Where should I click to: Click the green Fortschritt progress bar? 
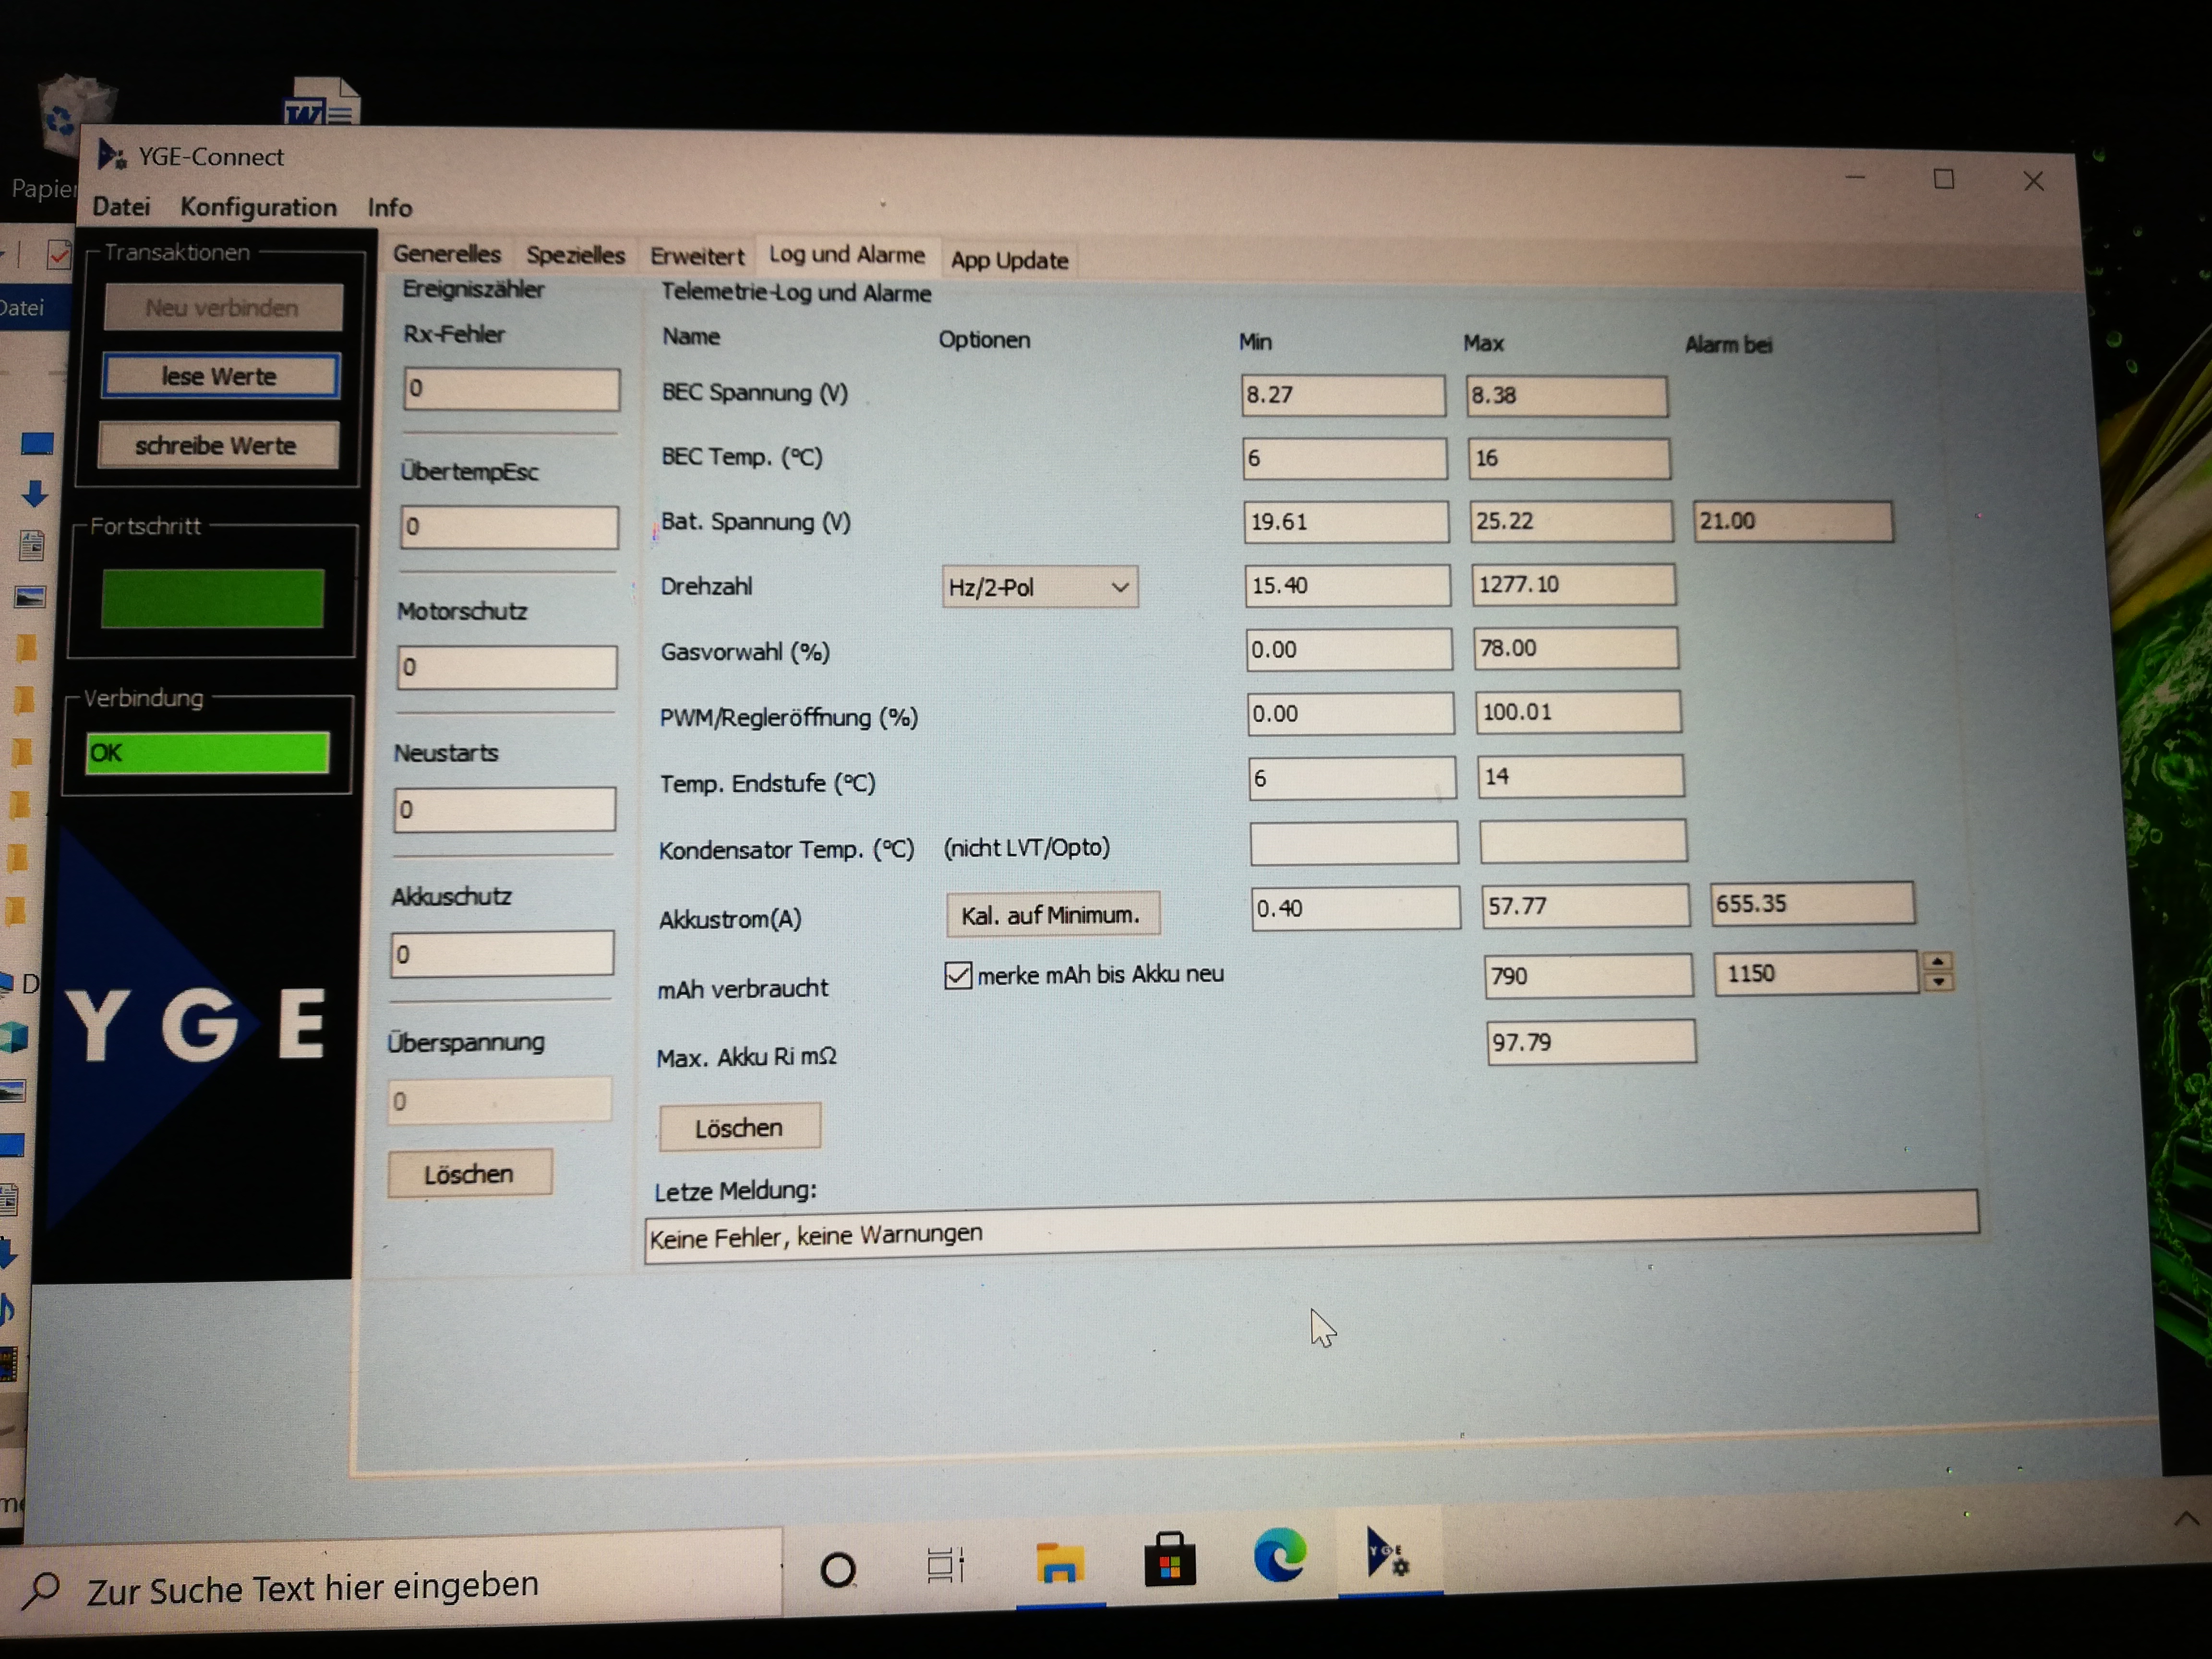212,598
